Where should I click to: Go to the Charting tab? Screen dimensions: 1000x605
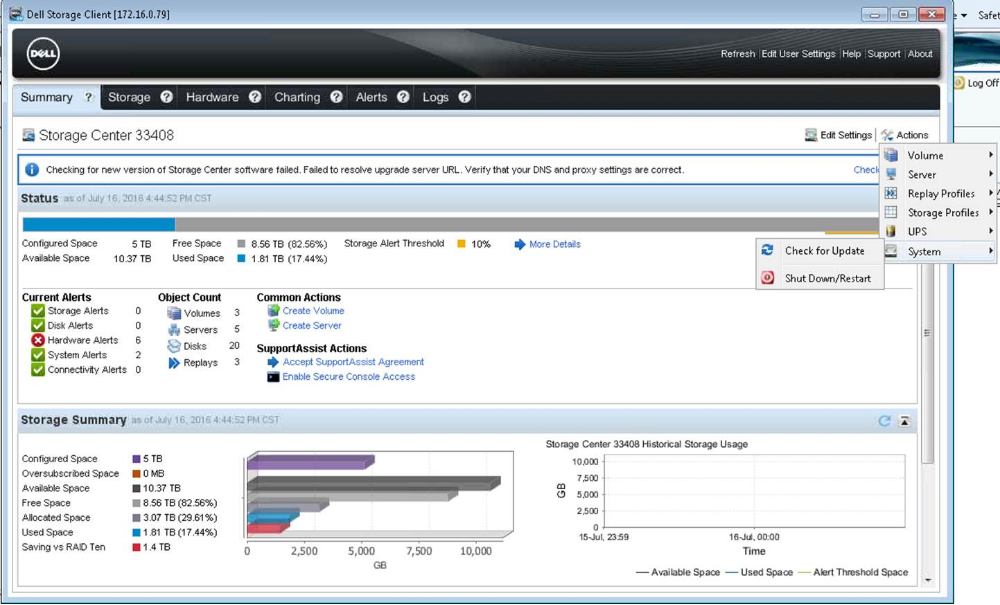pyautogui.click(x=297, y=97)
